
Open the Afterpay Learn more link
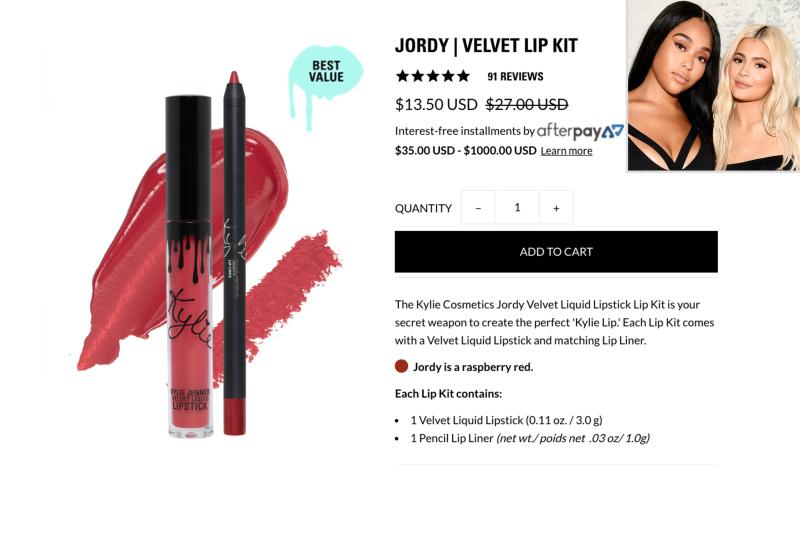tap(566, 151)
